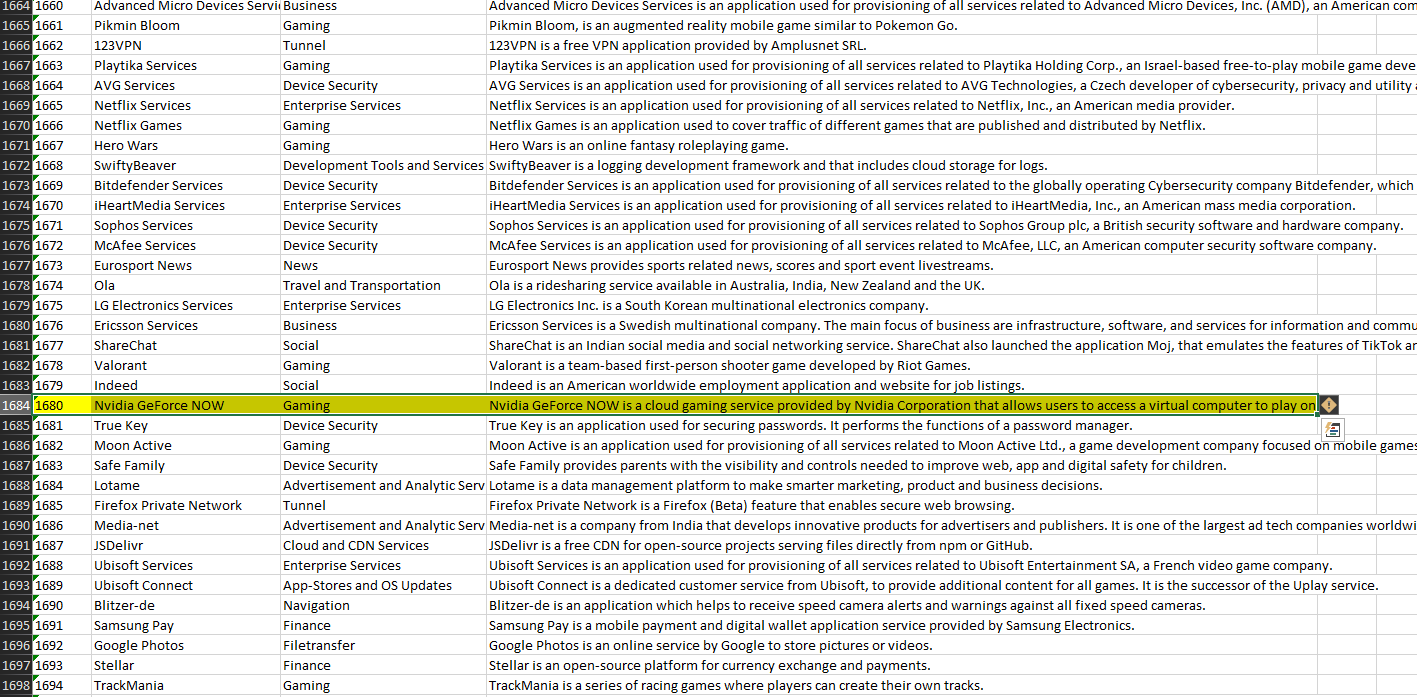The image size is (1417, 697).
Task: Select row header 1696 for Google Photos
Action: click(x=16, y=645)
